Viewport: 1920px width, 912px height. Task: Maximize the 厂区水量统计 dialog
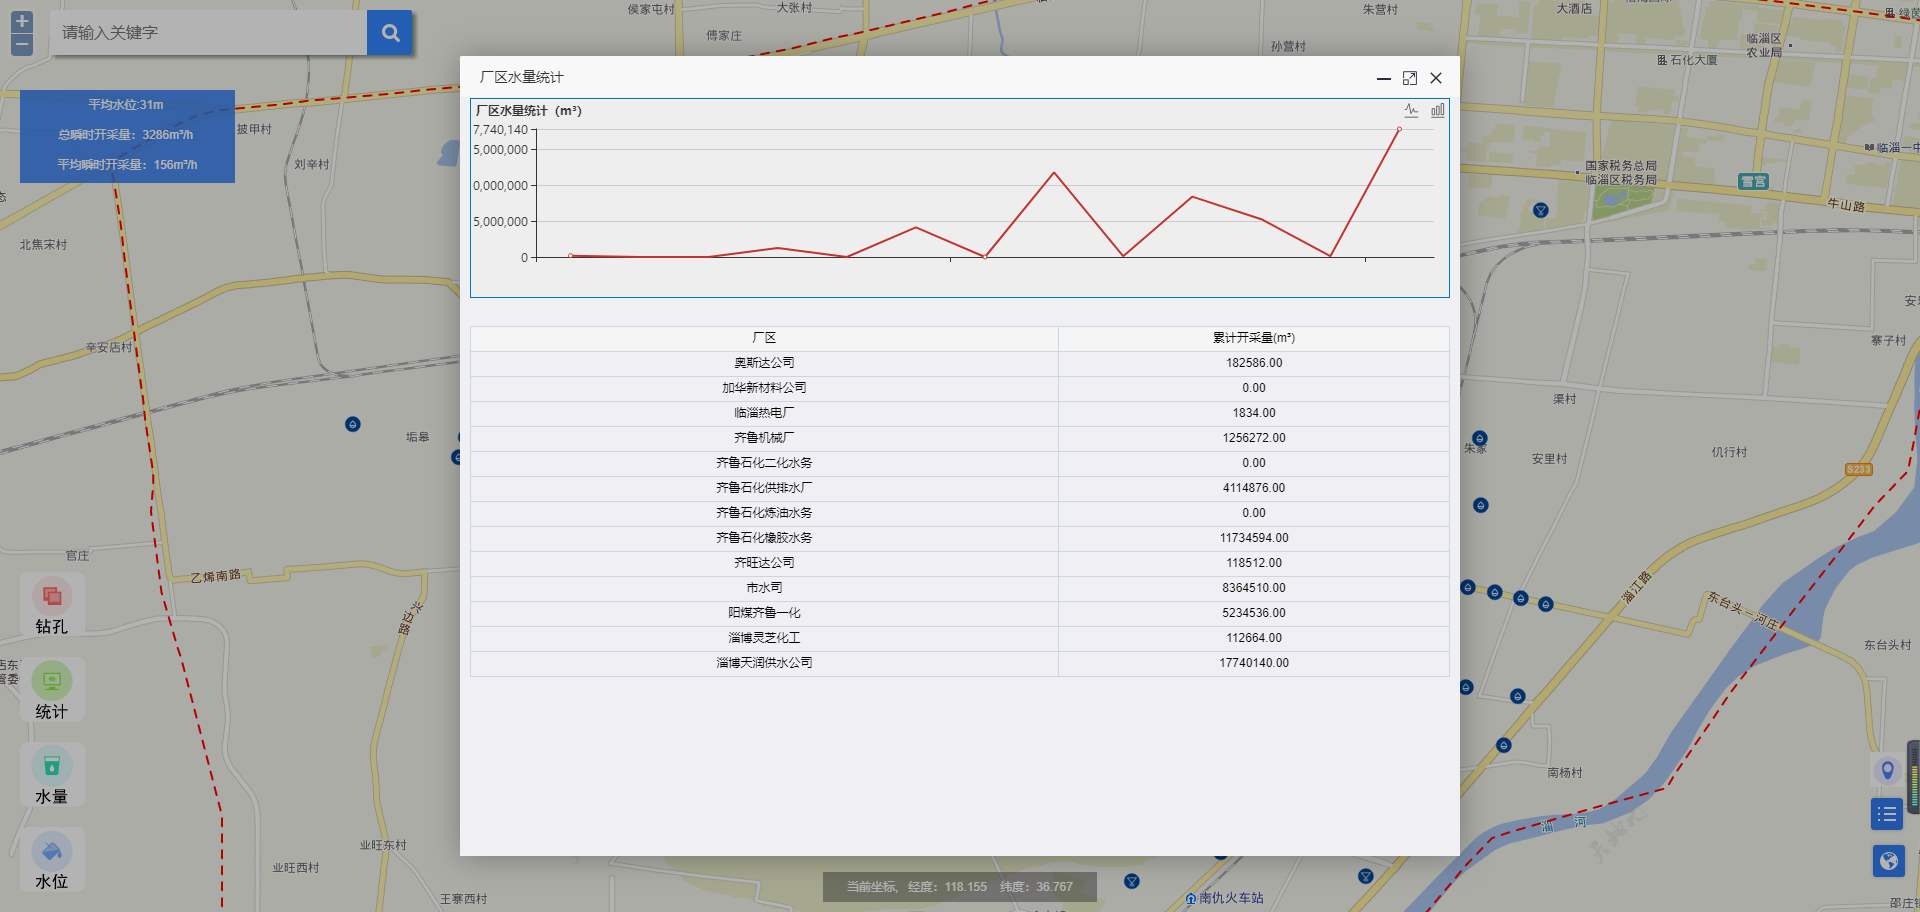pyautogui.click(x=1410, y=78)
